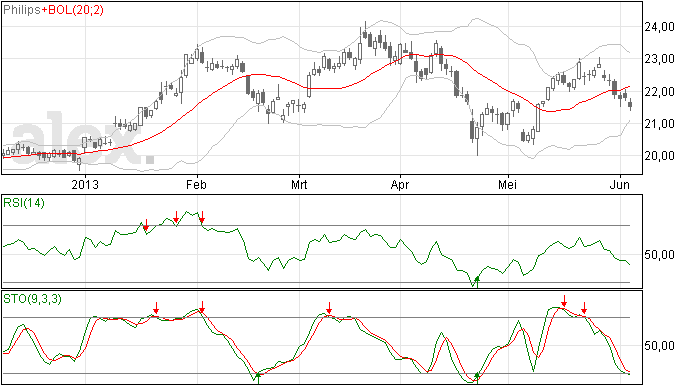The height and width of the screenshot is (387, 690).
Task: Select the 23,00 price axis value
Action: [659, 59]
